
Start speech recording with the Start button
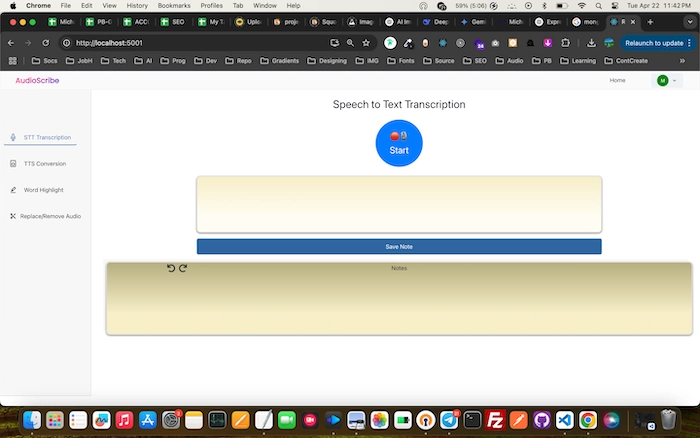pos(399,143)
